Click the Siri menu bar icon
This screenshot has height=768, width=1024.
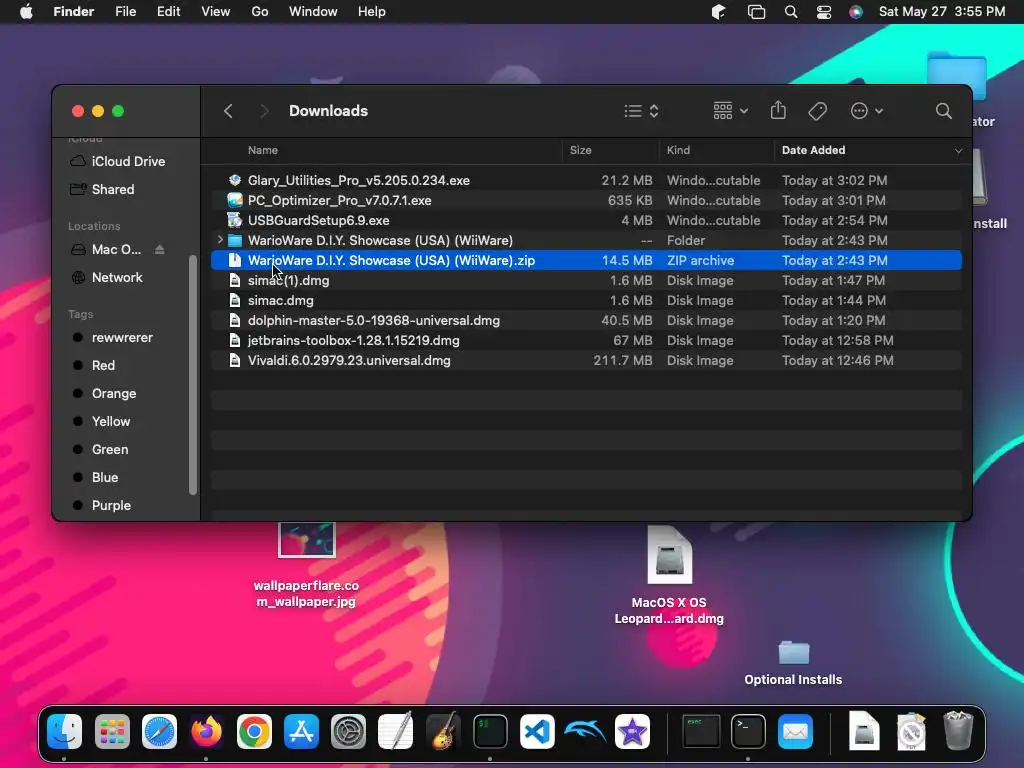pyautogui.click(x=856, y=12)
